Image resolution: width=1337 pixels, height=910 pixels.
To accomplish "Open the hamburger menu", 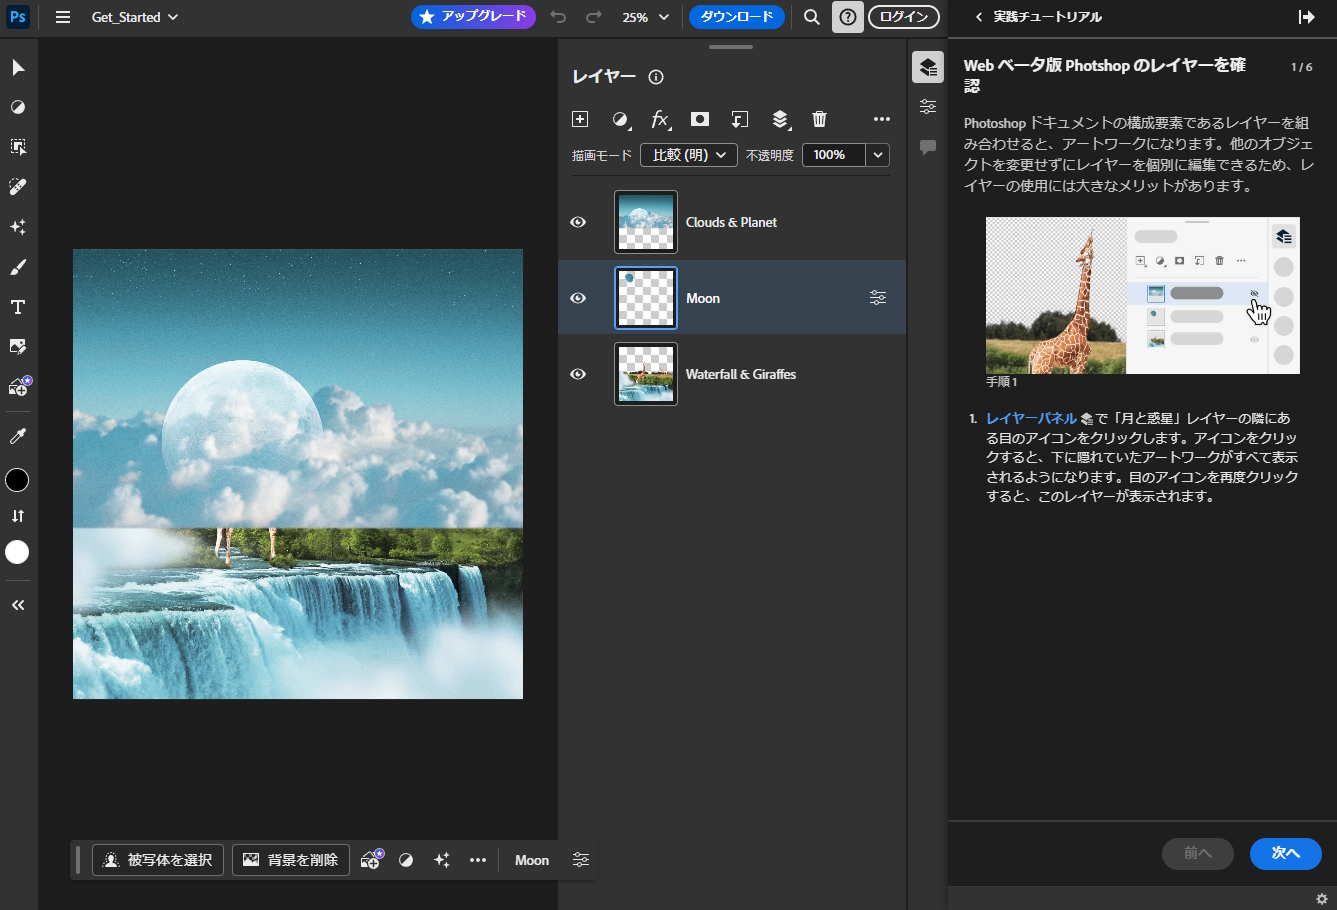I will (x=62, y=17).
